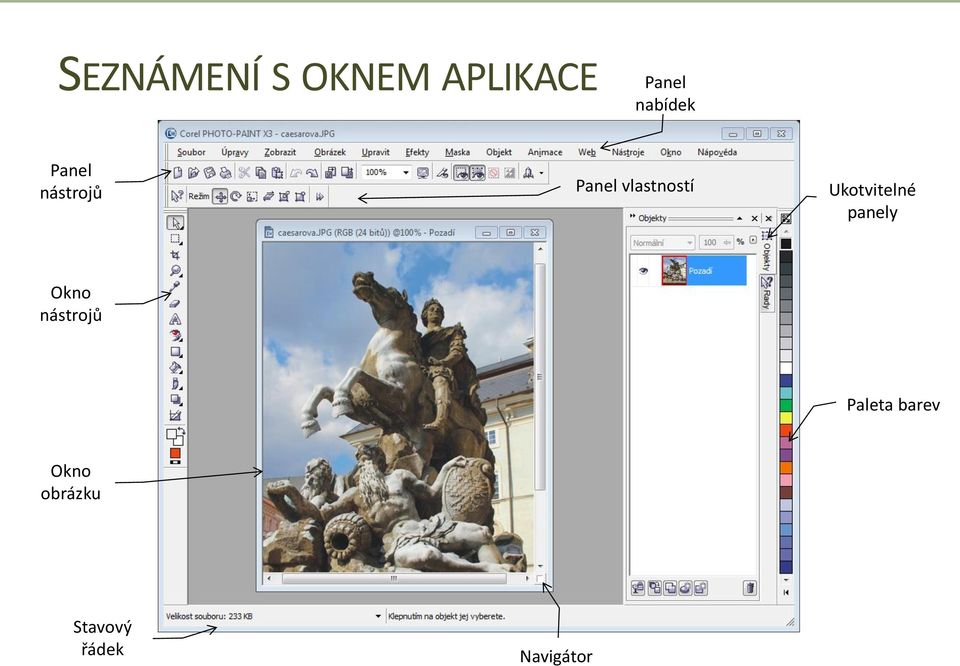Viewport: 960px width, 666px height.
Task: Click the first button at the bottom of the Objekty panel
Action: coord(638,588)
